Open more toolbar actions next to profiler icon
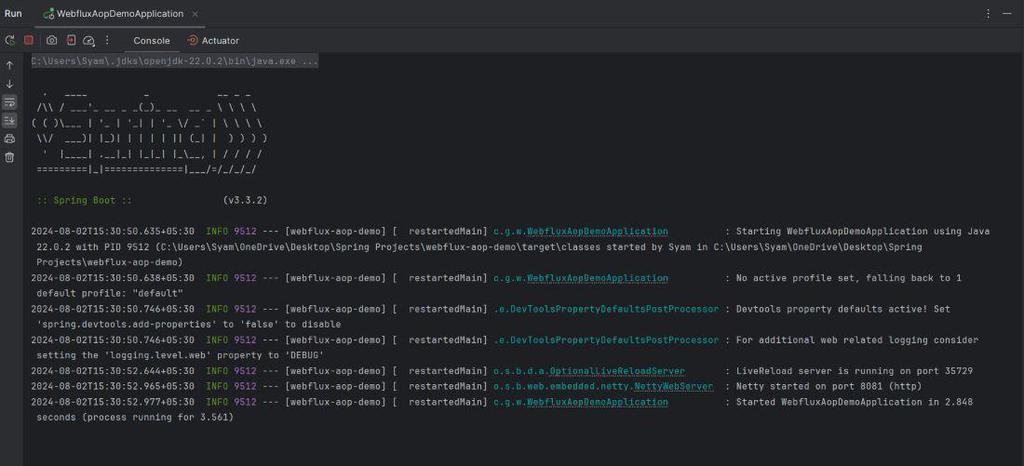 107,40
